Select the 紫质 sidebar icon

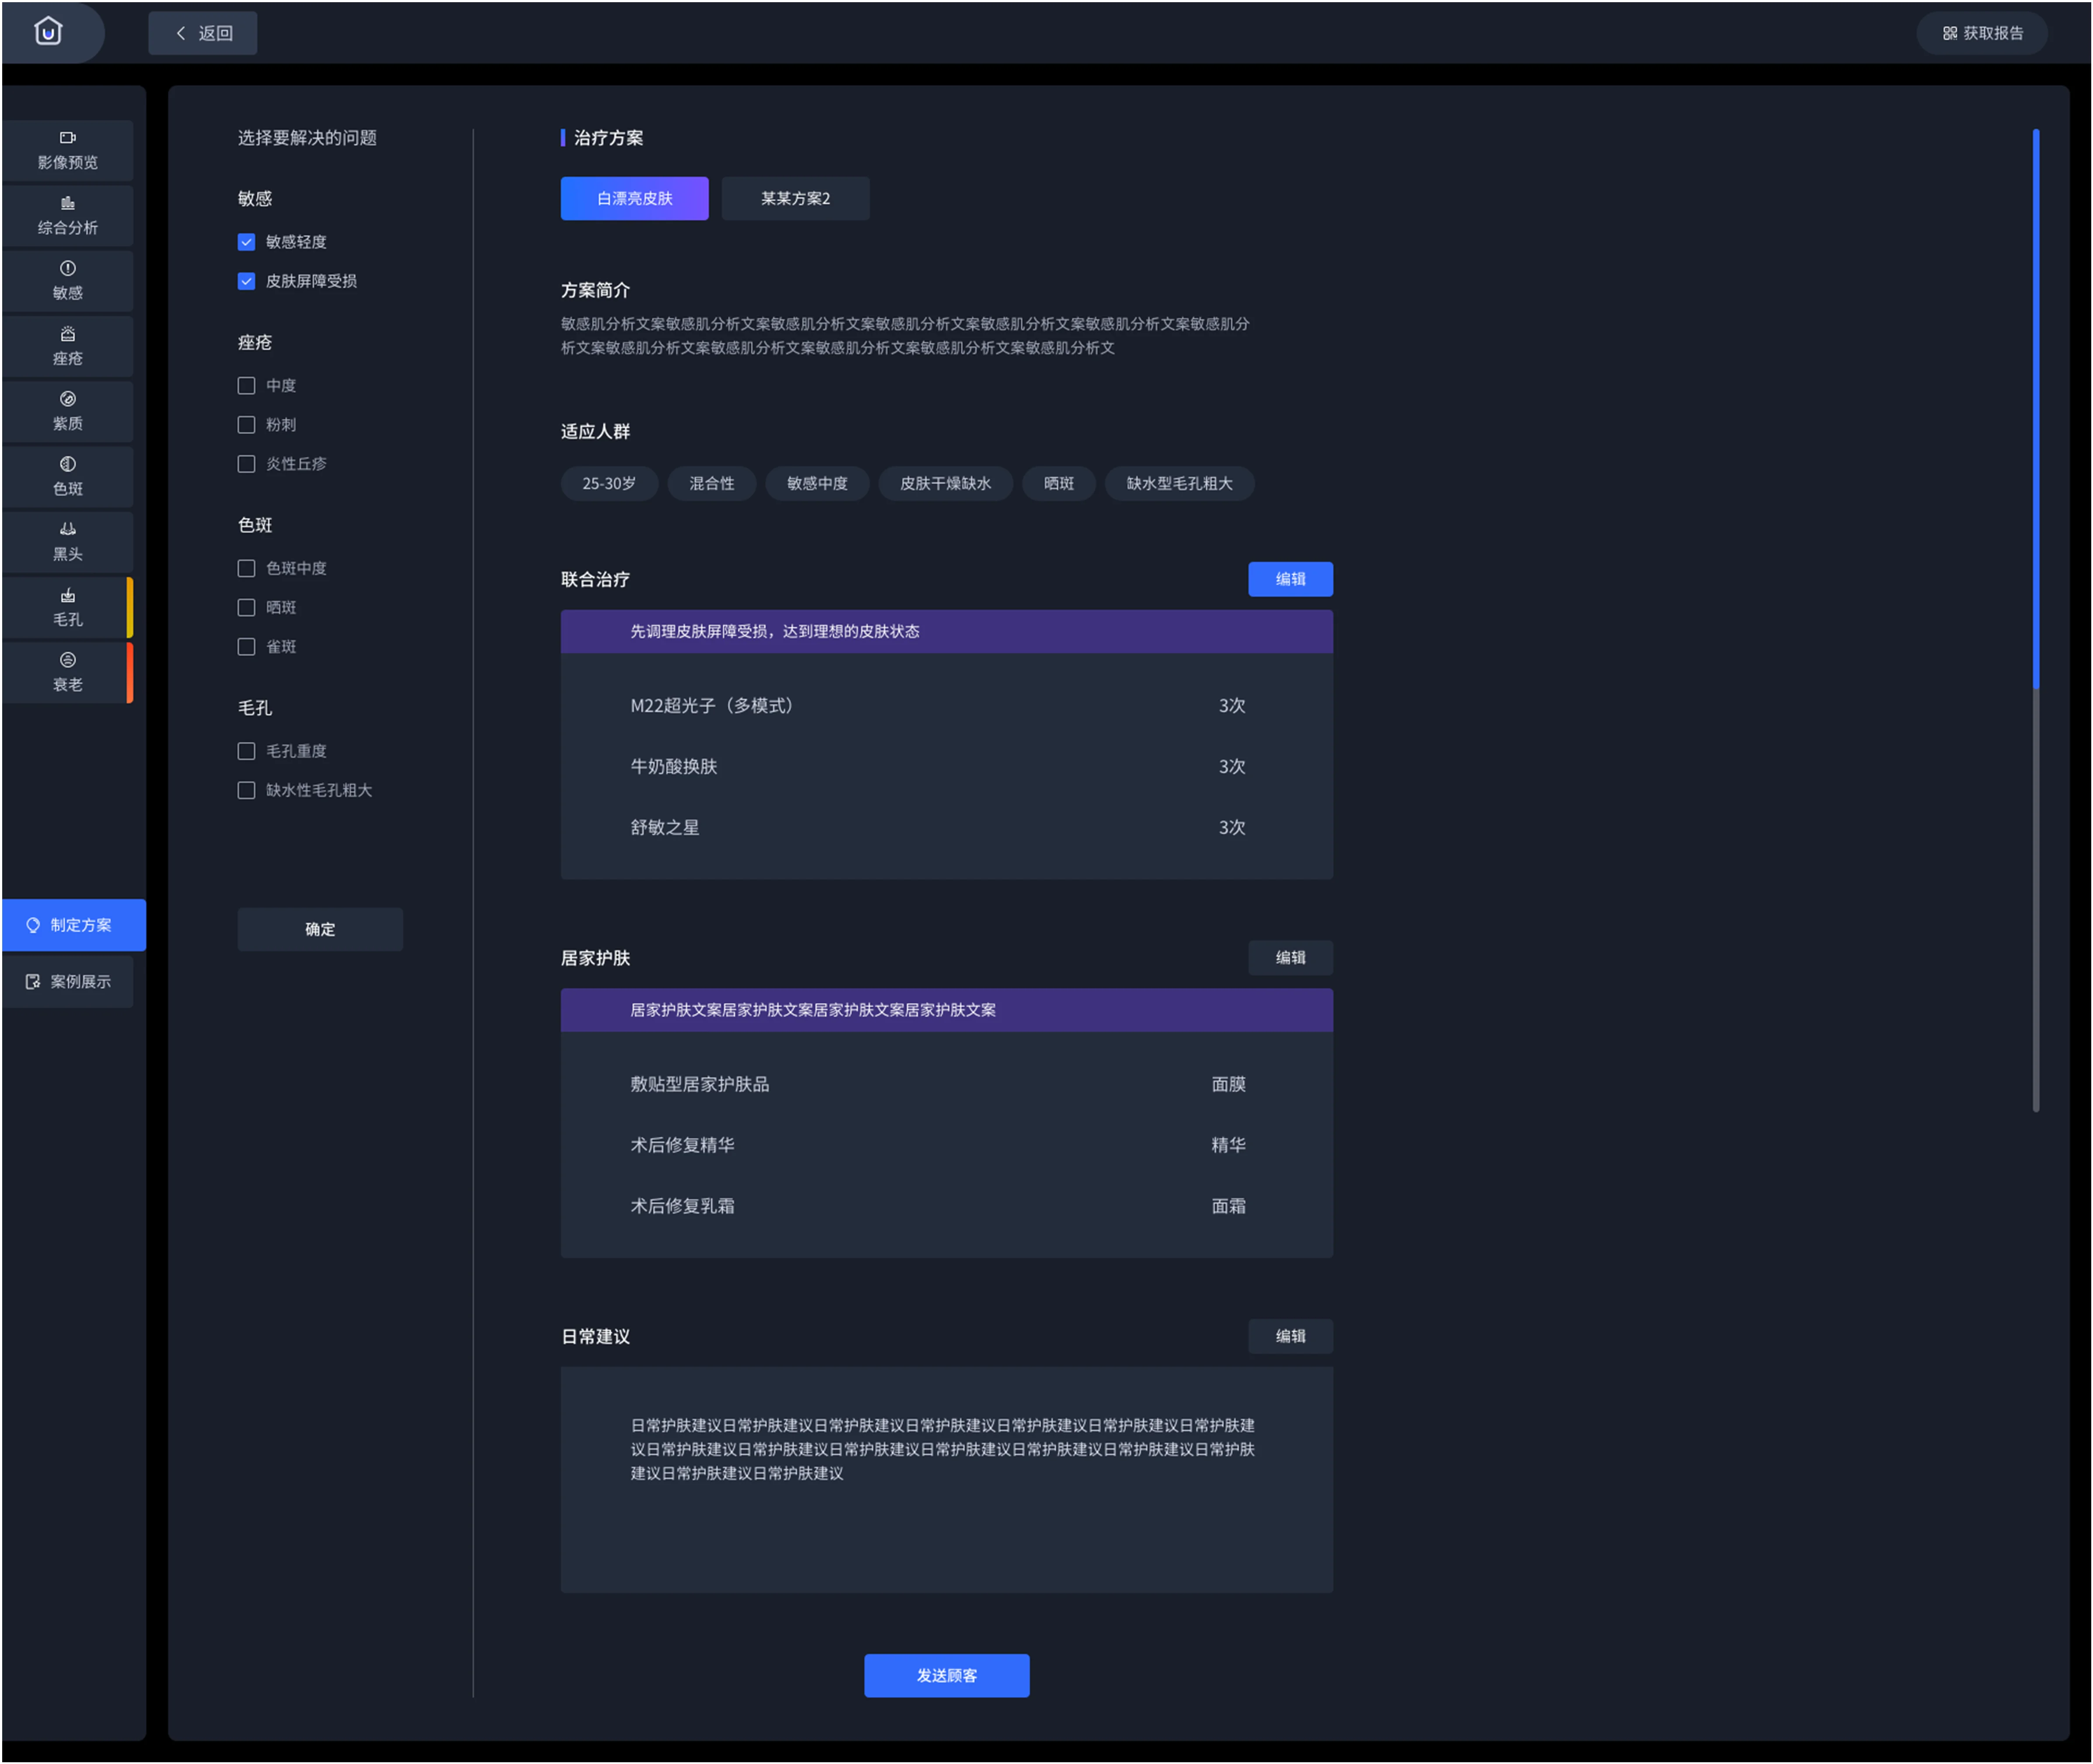point(67,410)
